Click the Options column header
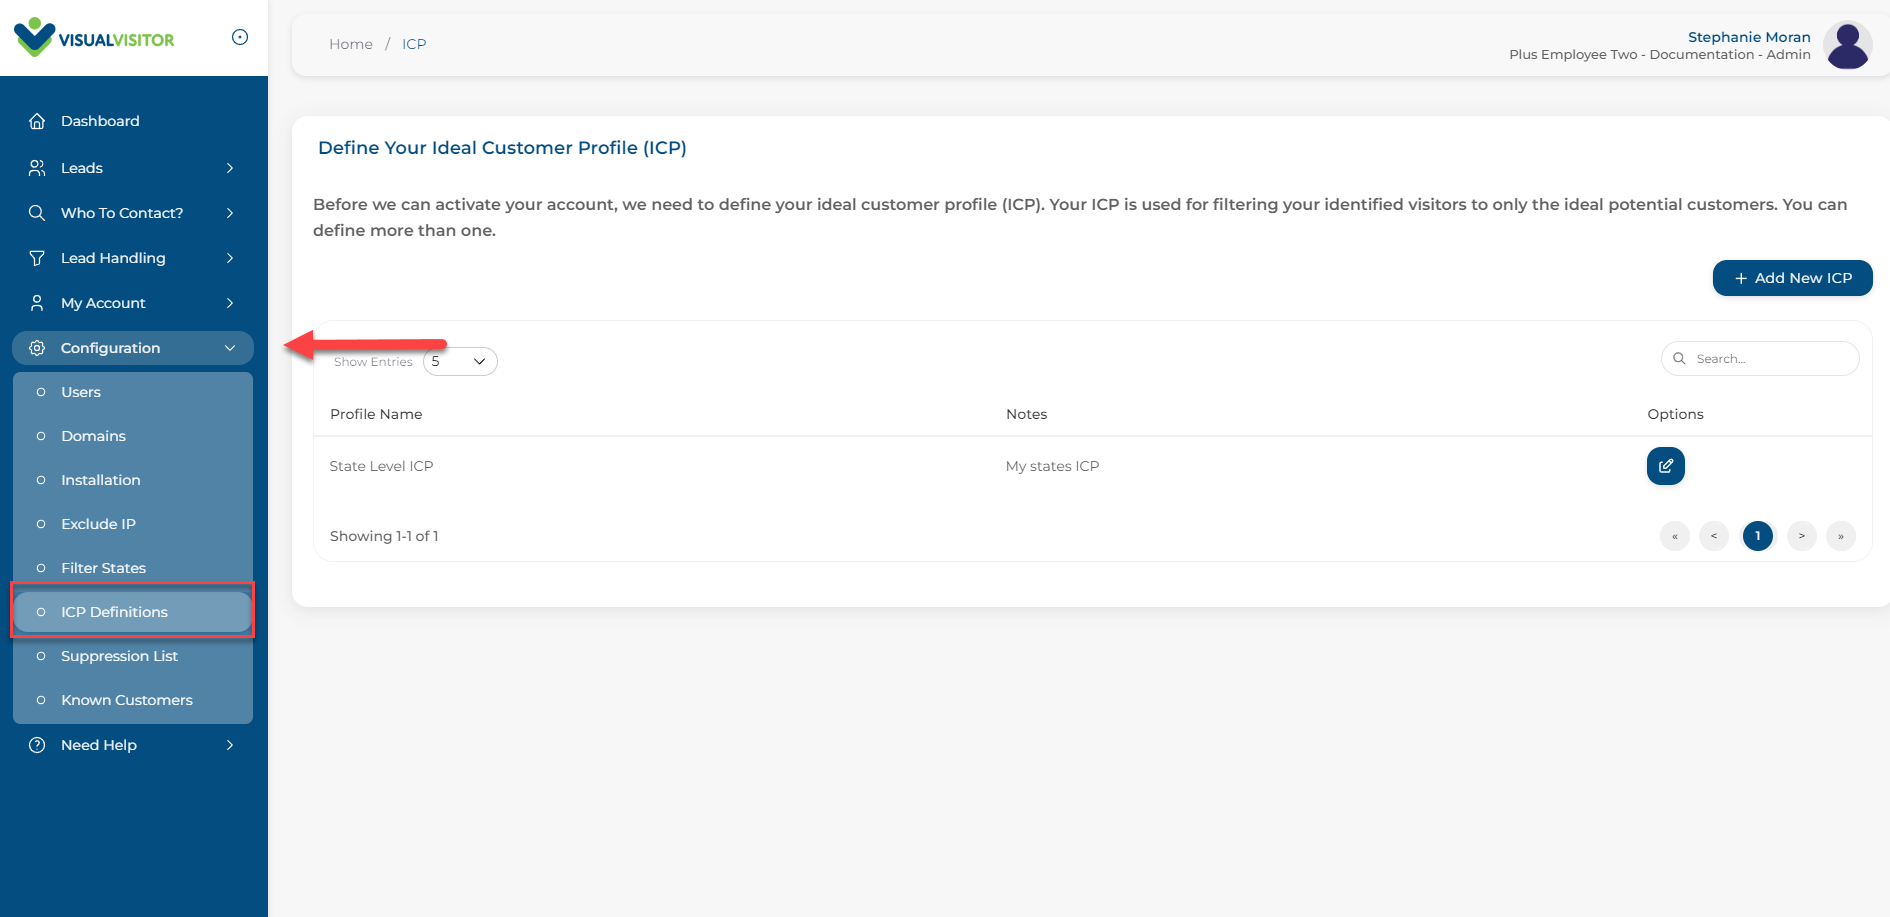 1675,414
